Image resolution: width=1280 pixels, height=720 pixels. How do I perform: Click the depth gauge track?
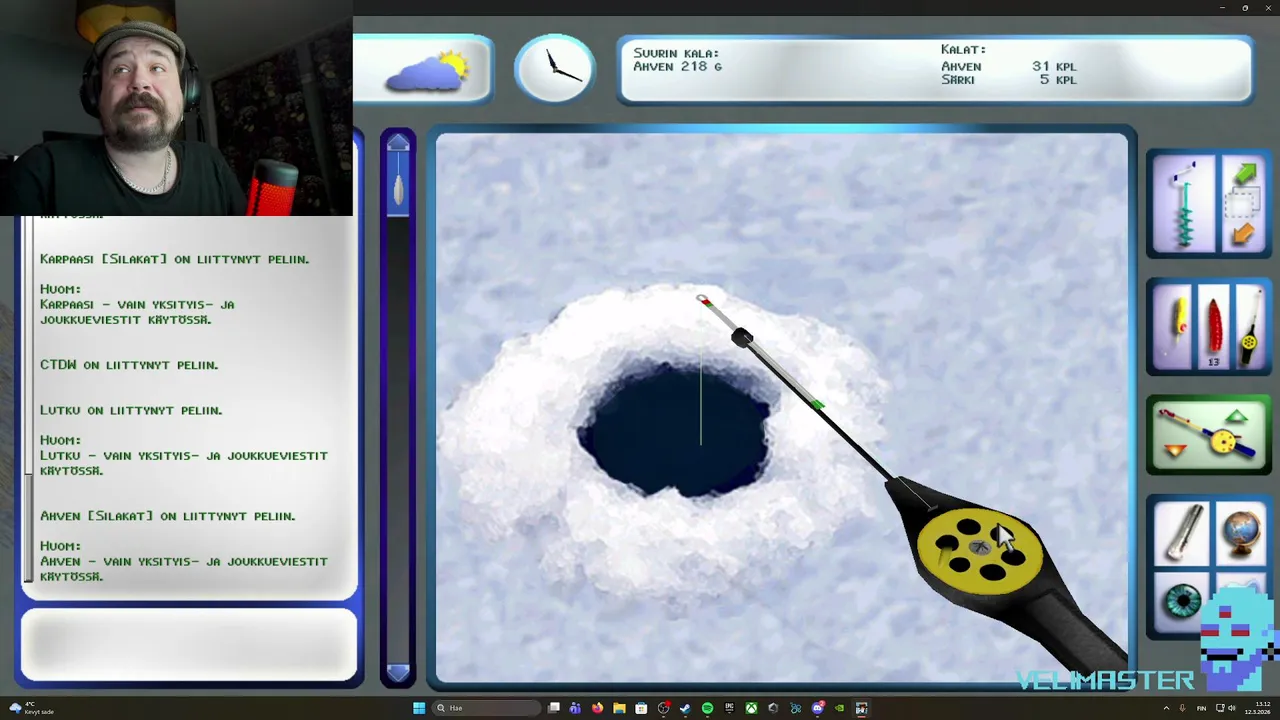point(398,408)
